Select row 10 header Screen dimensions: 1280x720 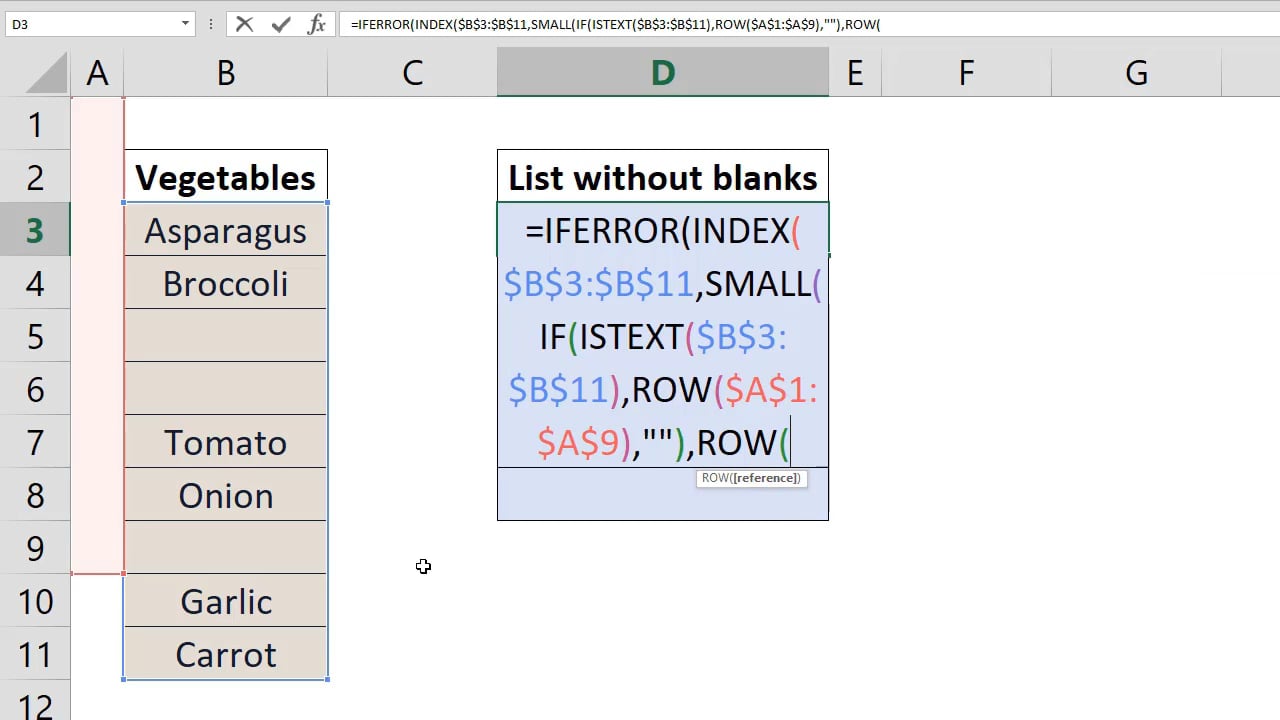(x=35, y=601)
